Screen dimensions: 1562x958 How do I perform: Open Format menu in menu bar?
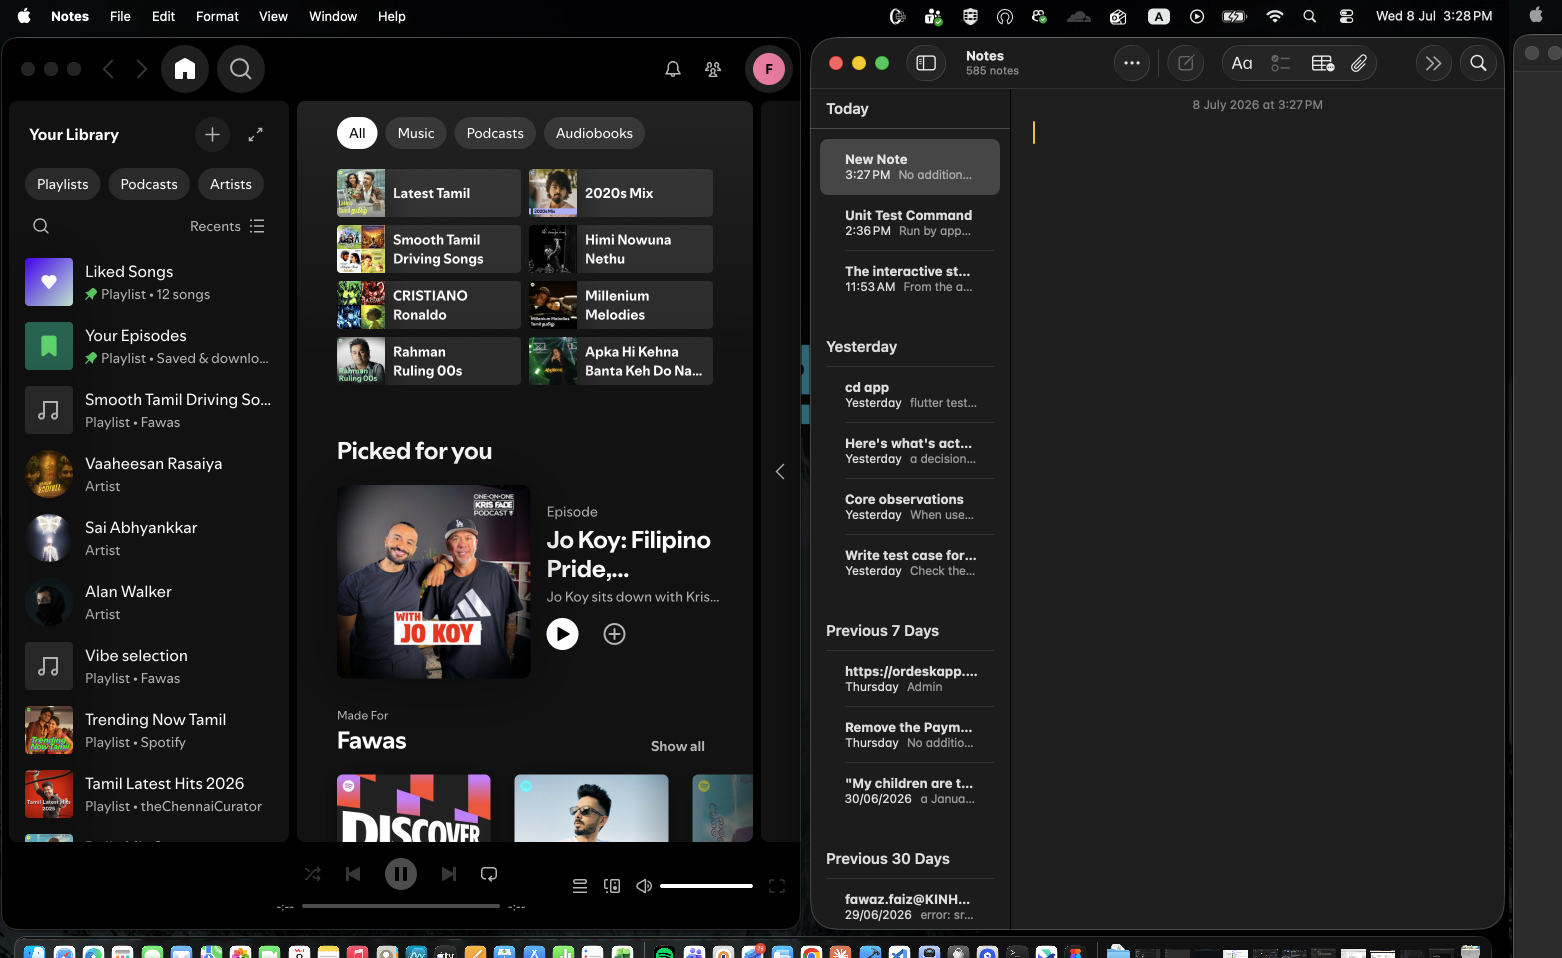217,16
